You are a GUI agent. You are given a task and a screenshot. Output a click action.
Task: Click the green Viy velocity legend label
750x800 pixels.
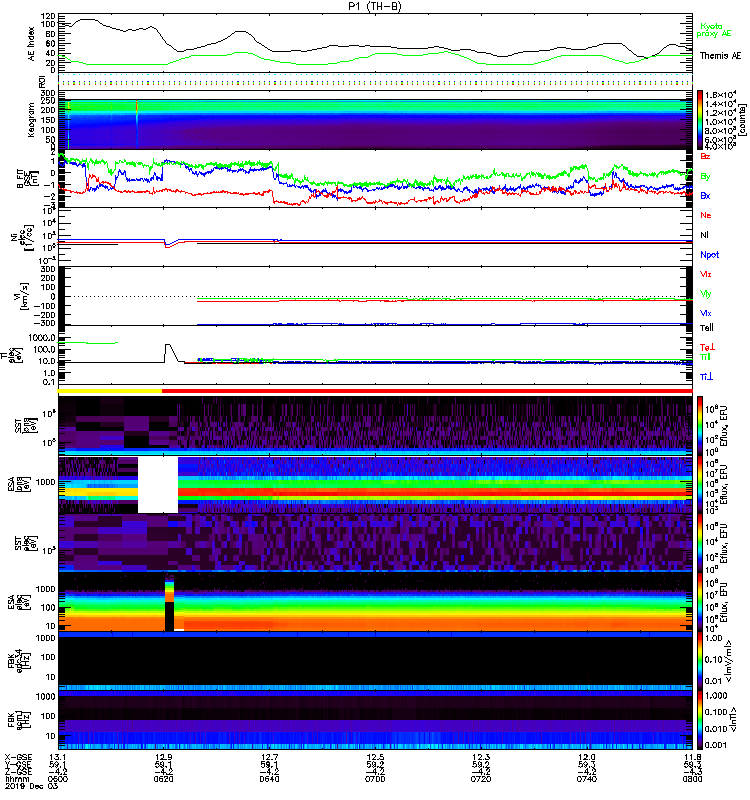706,294
